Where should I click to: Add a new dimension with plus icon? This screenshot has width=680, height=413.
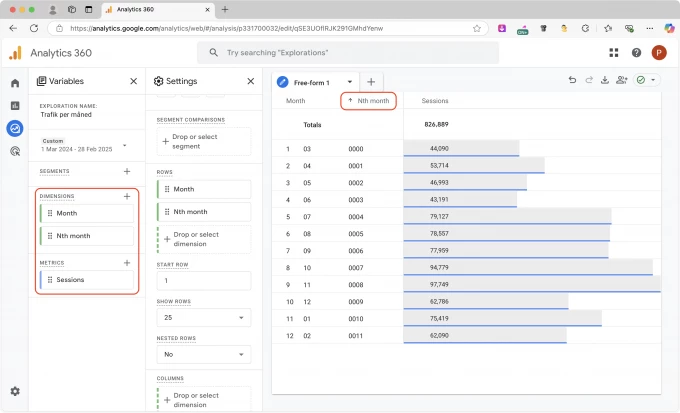pyautogui.click(x=127, y=197)
